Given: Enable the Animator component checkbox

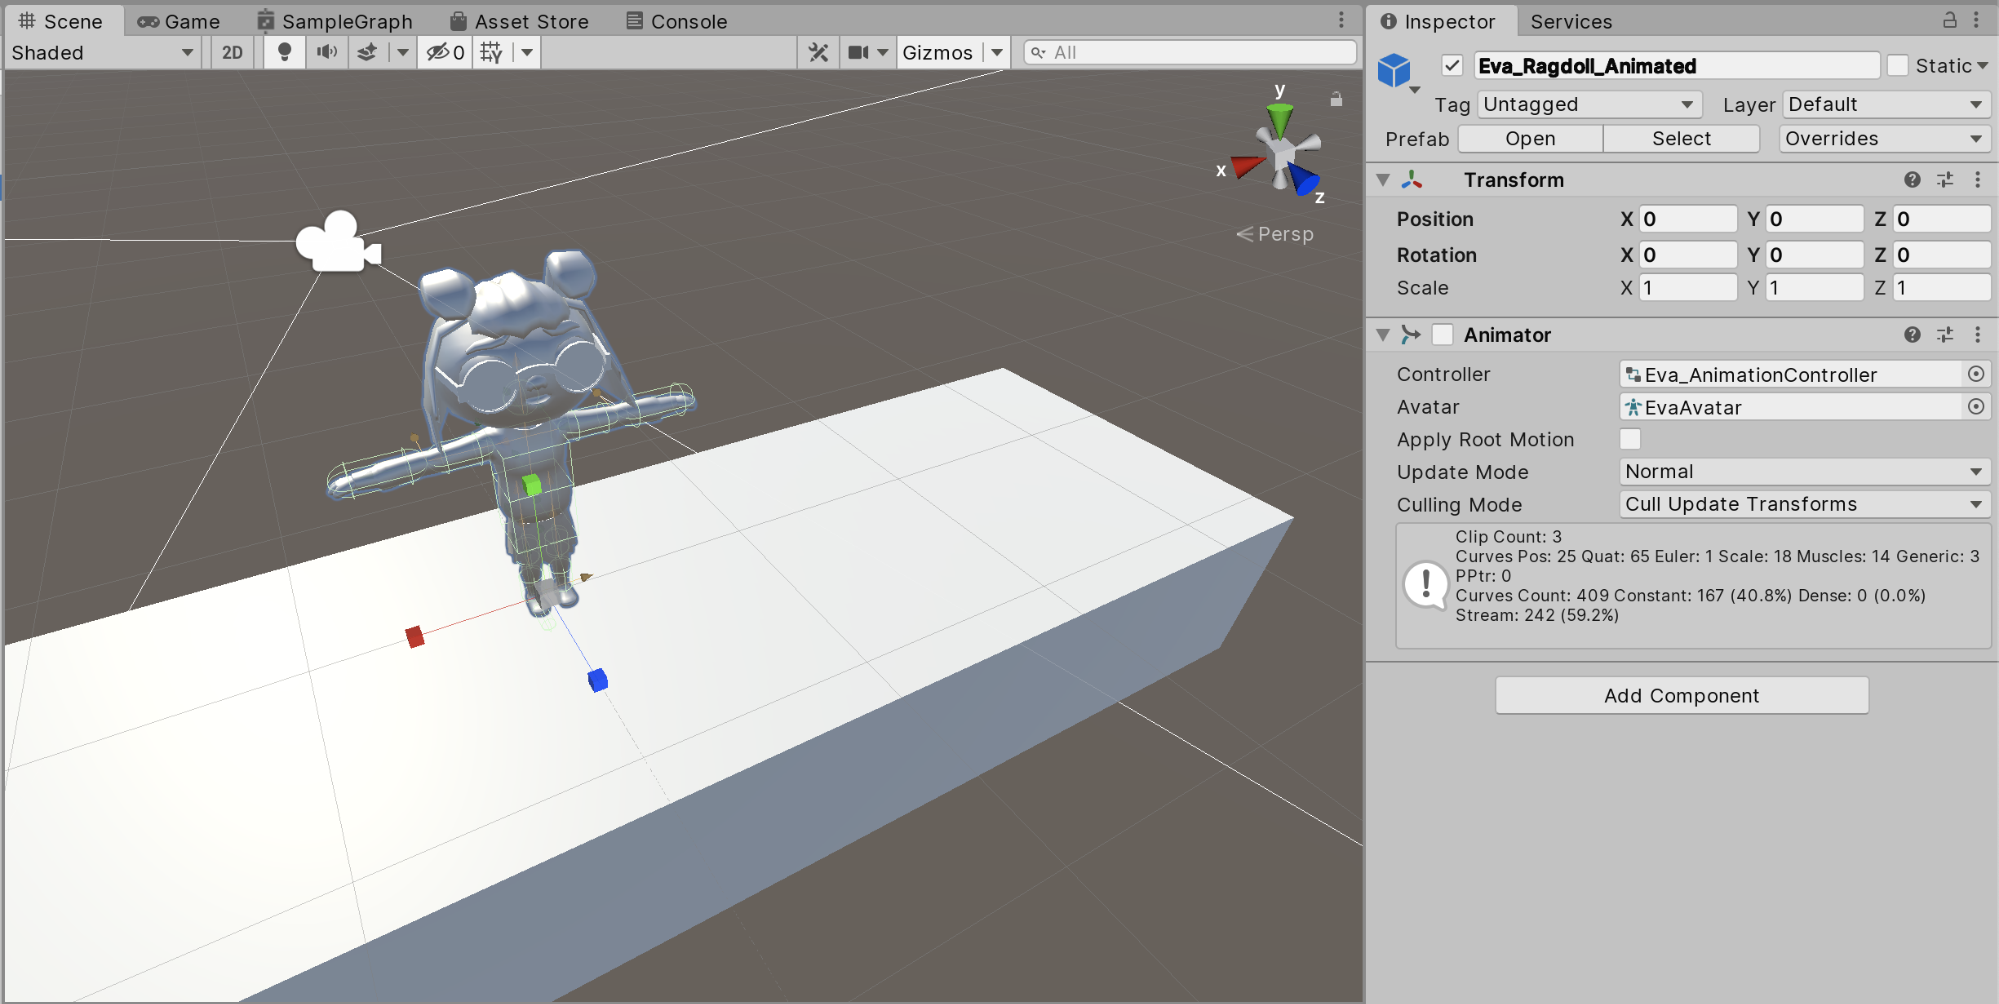Looking at the screenshot, I should point(1442,335).
